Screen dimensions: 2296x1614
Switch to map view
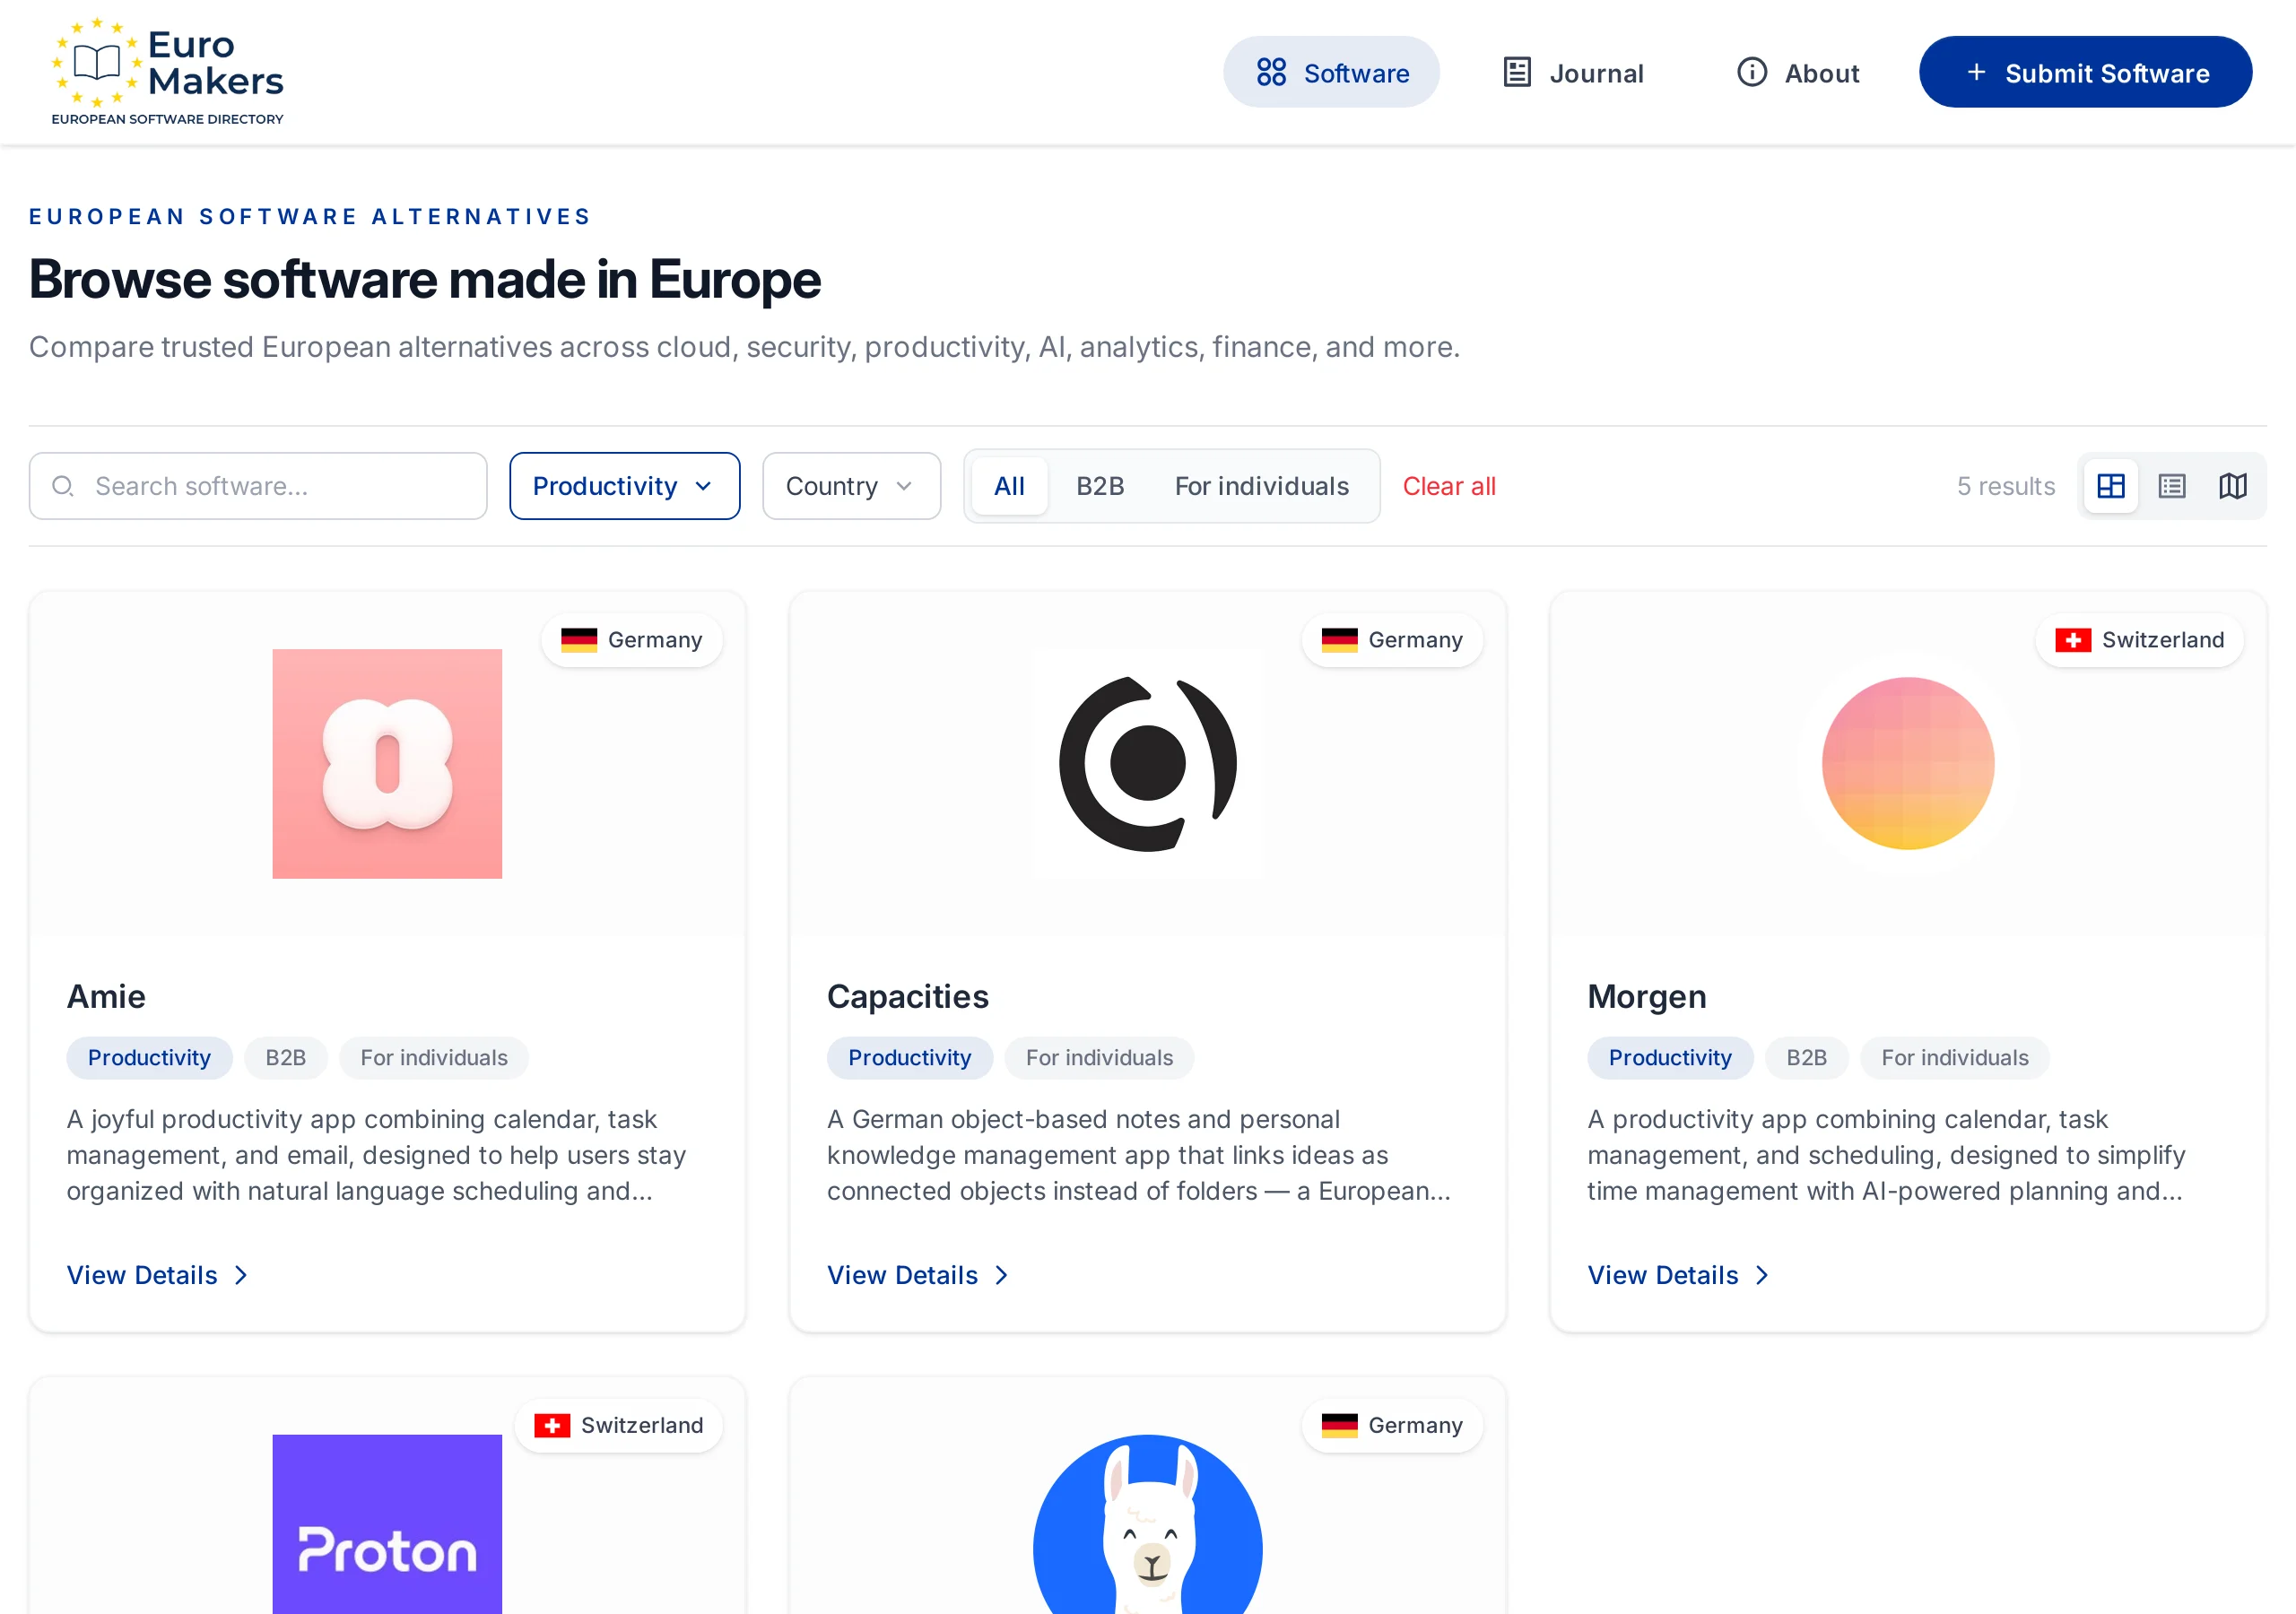click(x=2232, y=486)
